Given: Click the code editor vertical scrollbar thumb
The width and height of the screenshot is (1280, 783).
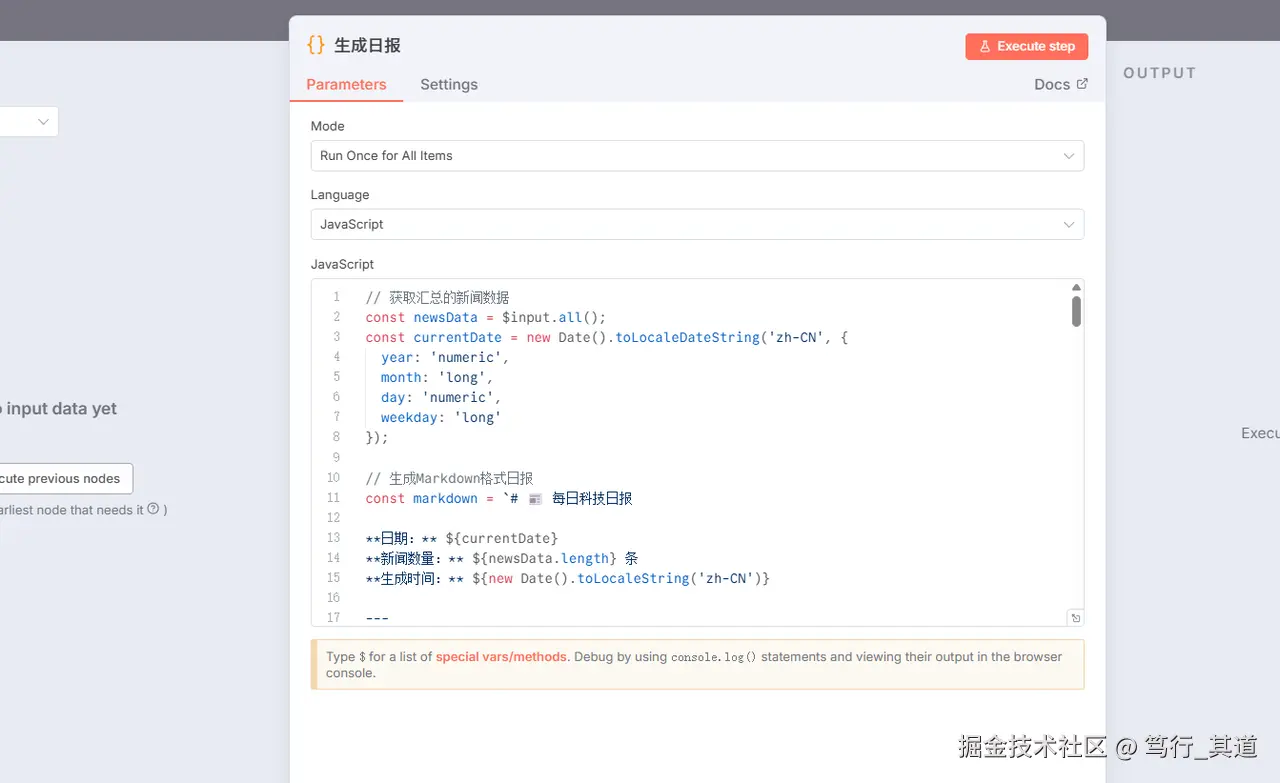Looking at the screenshot, I should tap(1076, 310).
